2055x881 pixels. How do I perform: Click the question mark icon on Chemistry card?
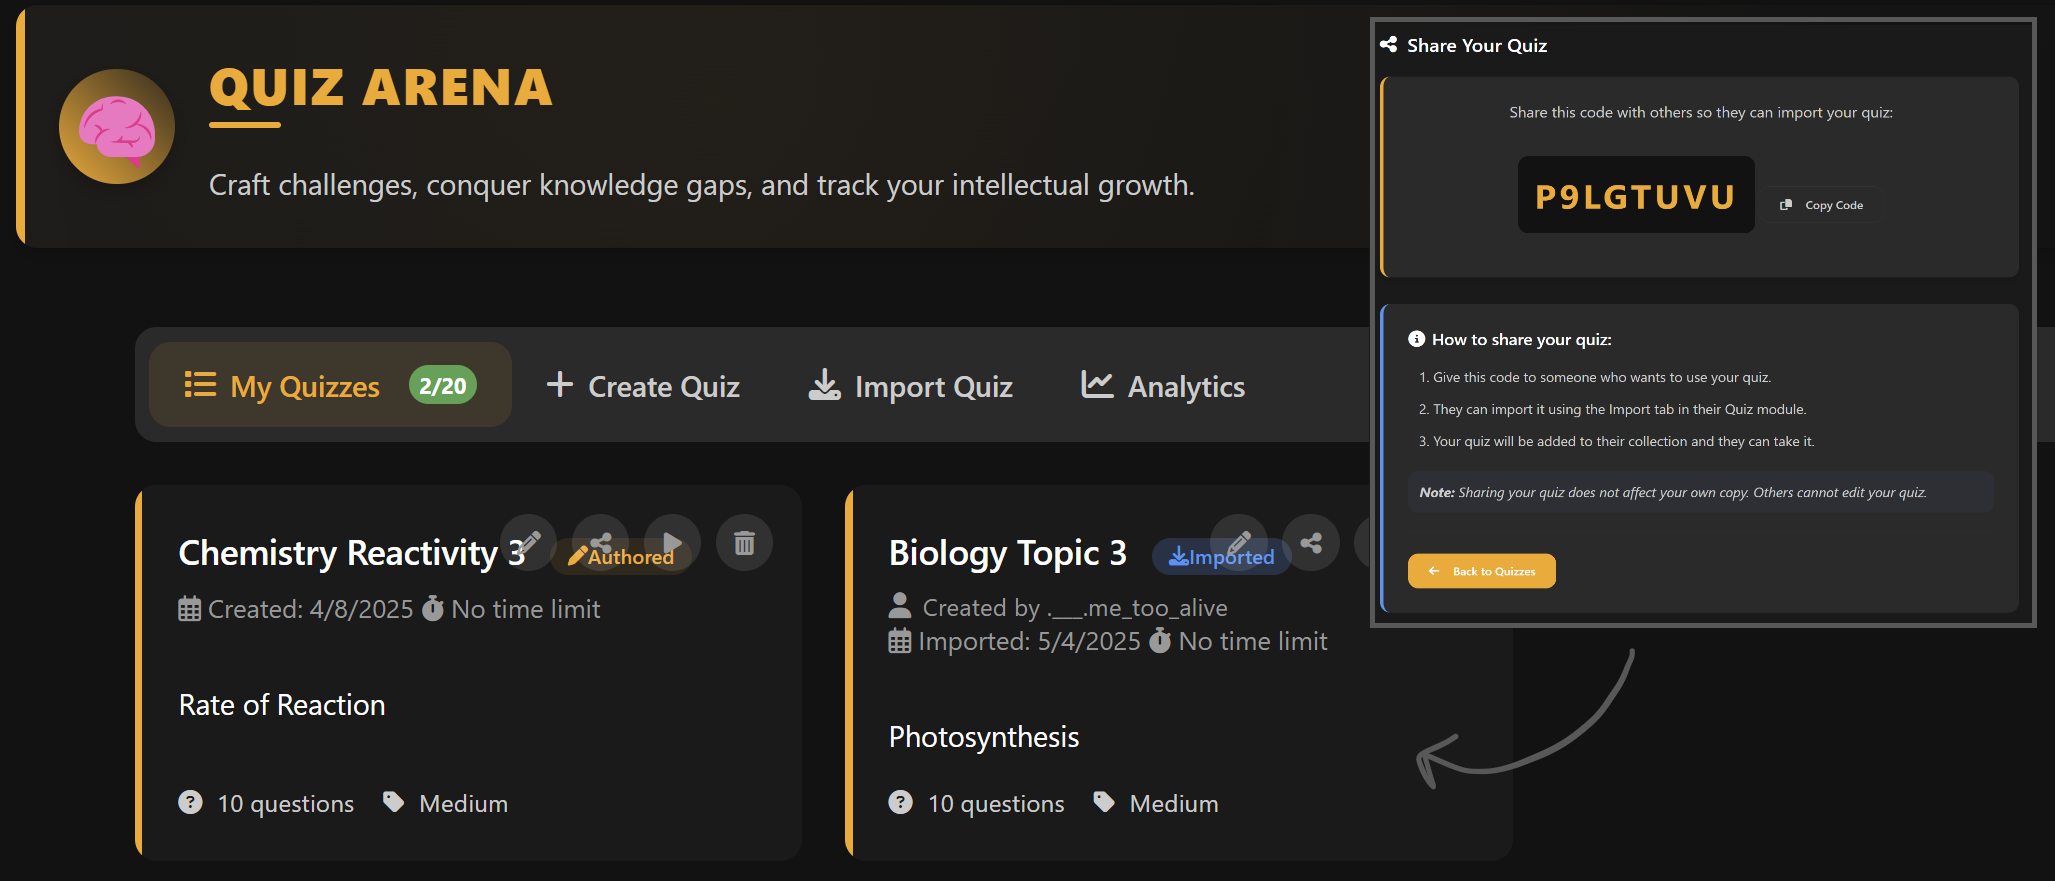190,802
